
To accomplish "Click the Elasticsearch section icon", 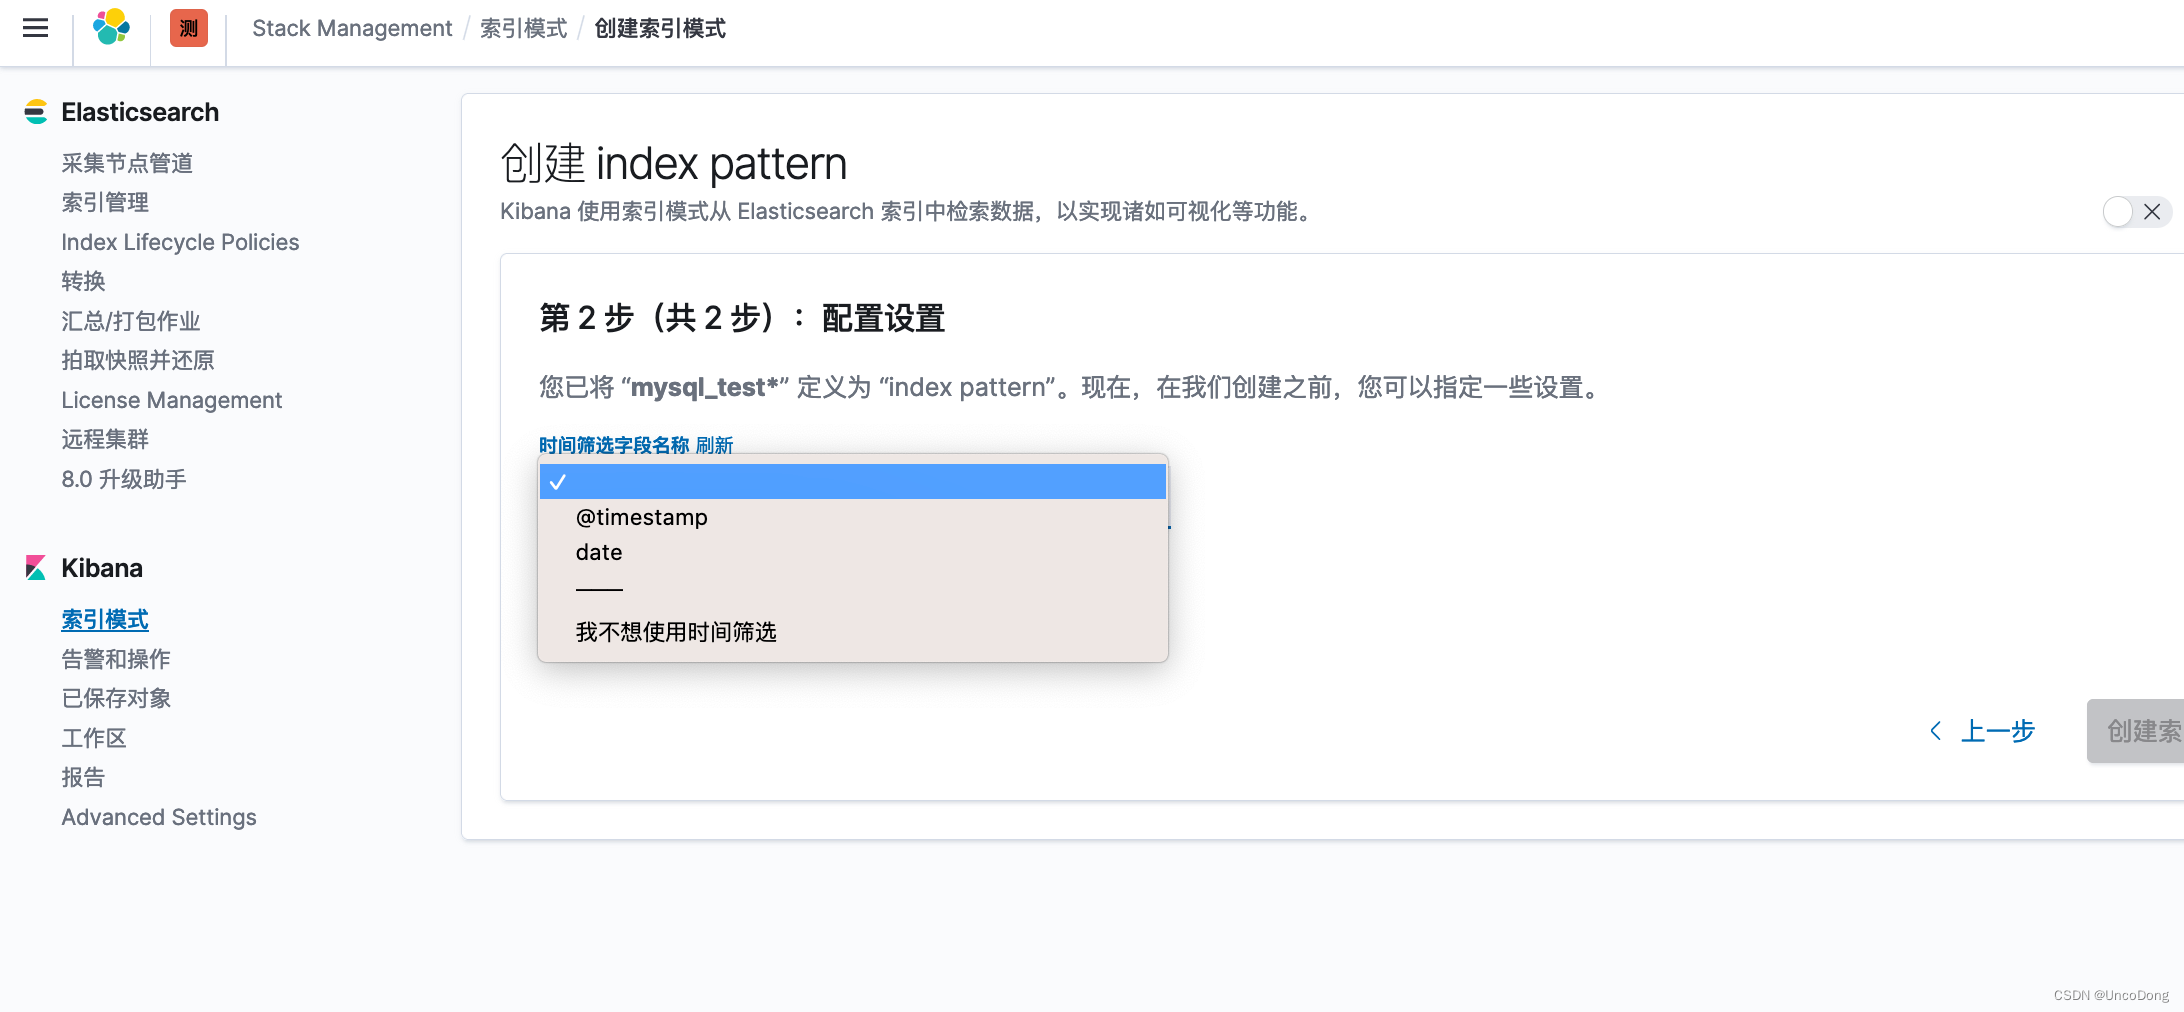I will pyautogui.click(x=36, y=112).
